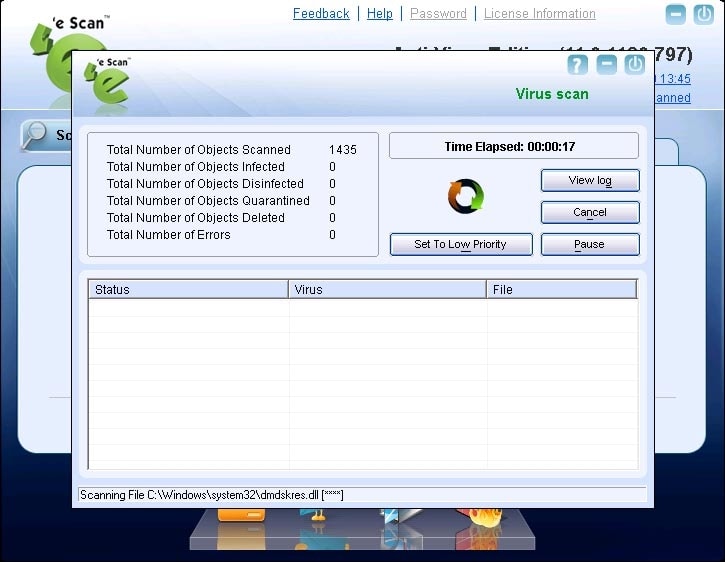This screenshot has width=725, height=562.
Task: Click Total Number of Errors label
Action: tap(168, 235)
